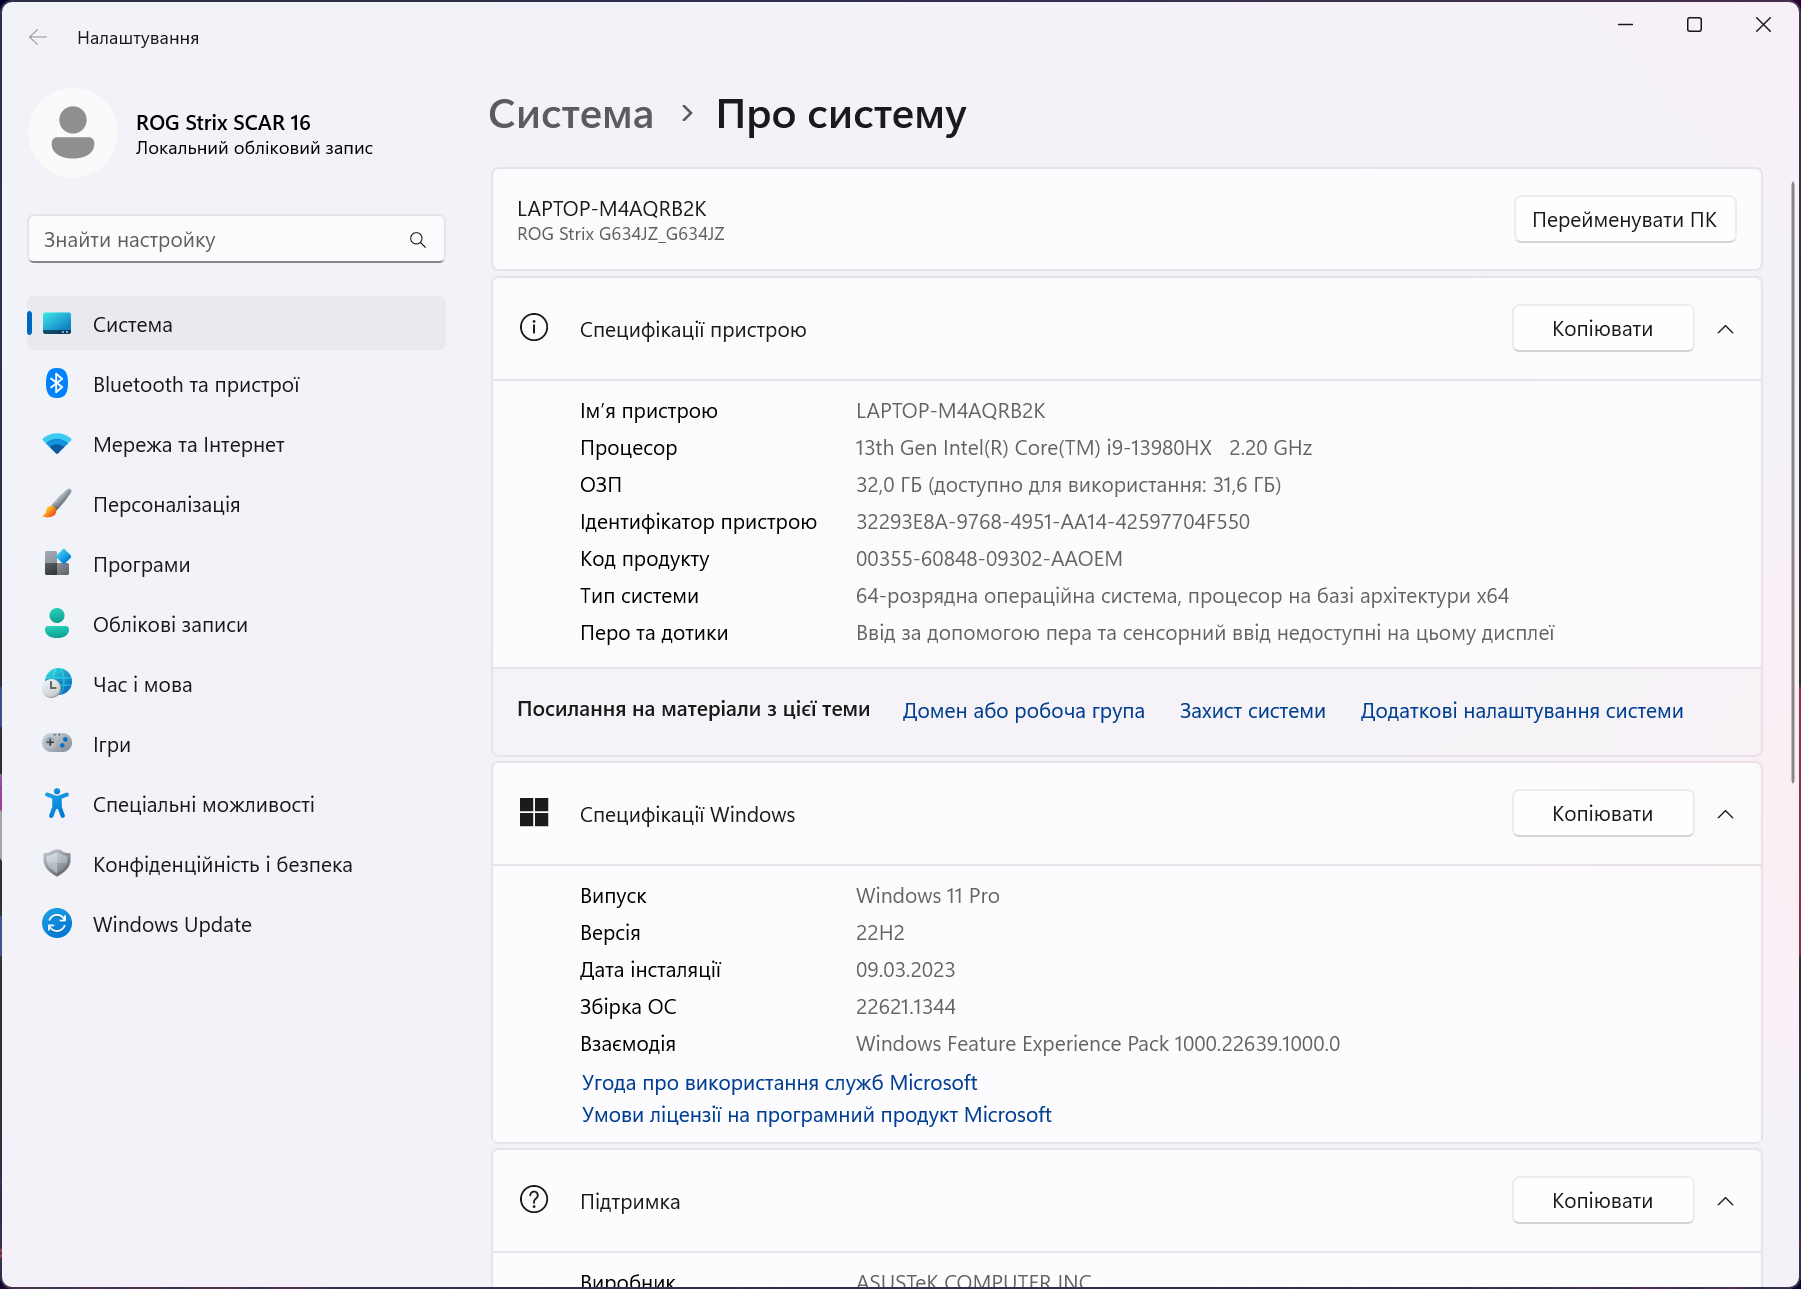Open Ігри settings
Viewport: 1801px width, 1289px height.
tap(236, 744)
